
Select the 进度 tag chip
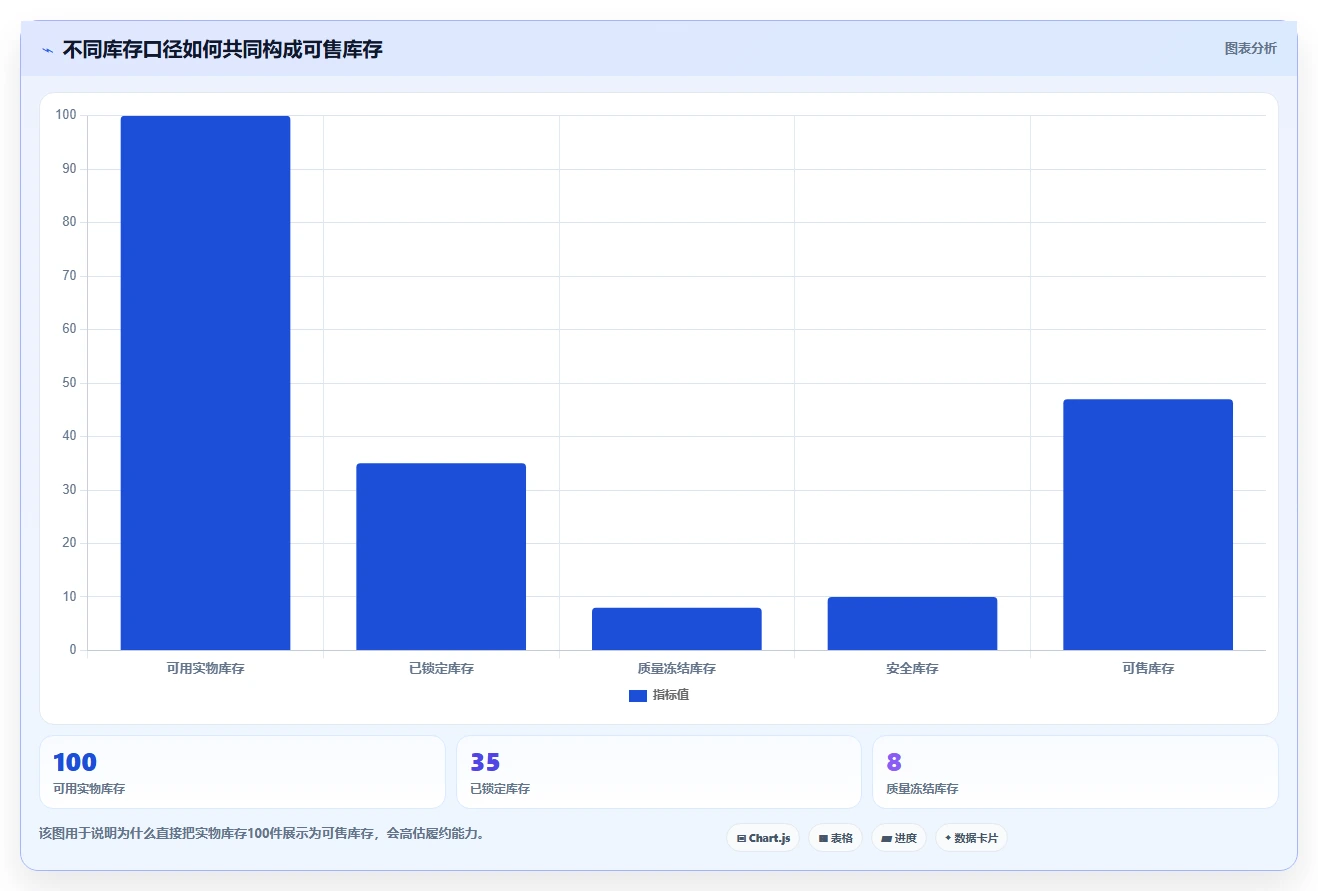pos(899,838)
